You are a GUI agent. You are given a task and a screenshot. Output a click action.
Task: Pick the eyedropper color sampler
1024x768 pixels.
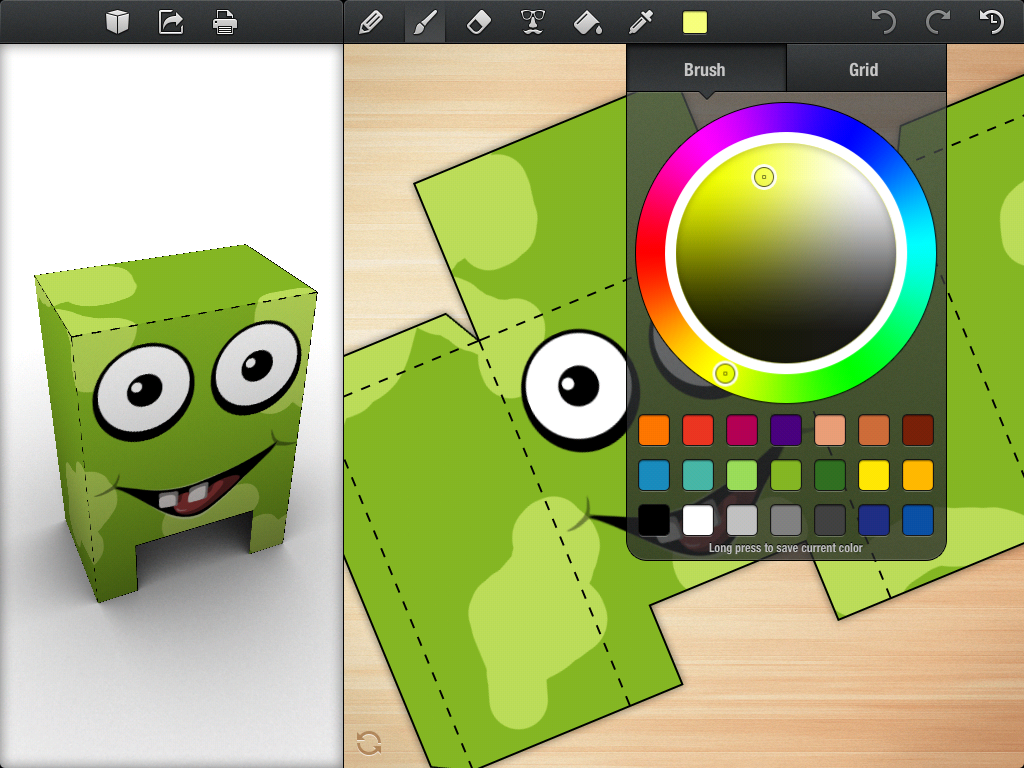pyautogui.click(x=640, y=22)
